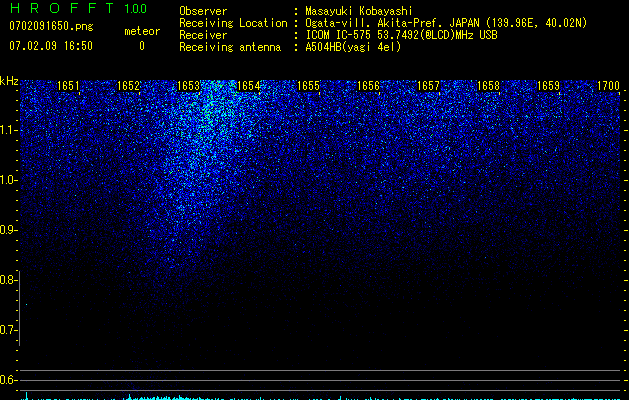Click the 0.7 kHz axis label
This screenshot has height=400, width=629.
[8, 330]
